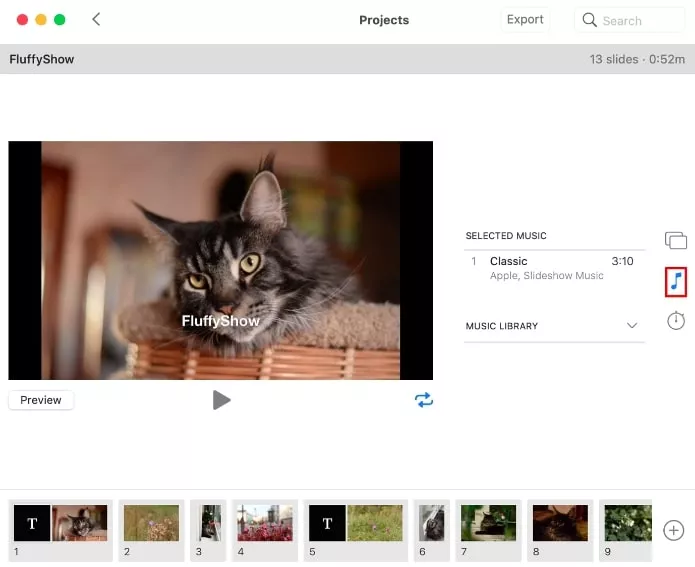The width and height of the screenshot is (695, 567).
Task: Go back with the left chevron arrow
Action: click(x=96, y=20)
